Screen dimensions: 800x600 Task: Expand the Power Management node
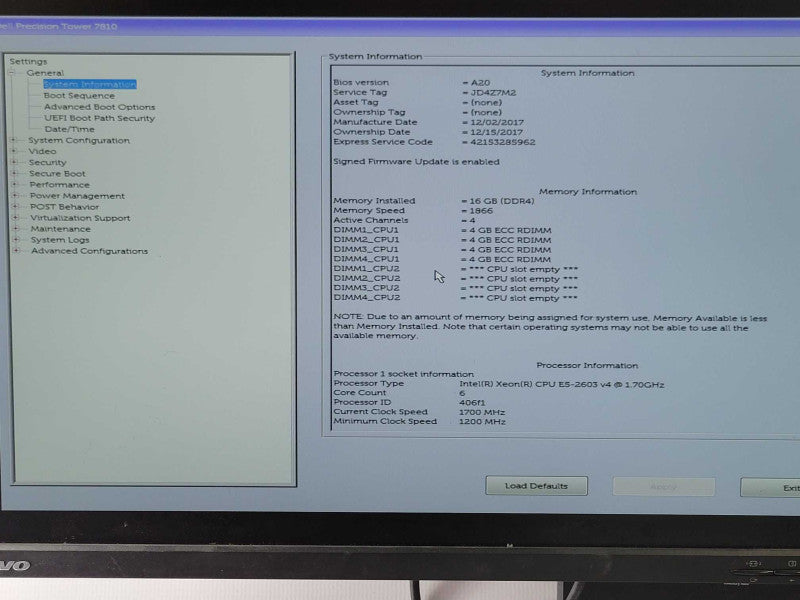tap(15, 195)
